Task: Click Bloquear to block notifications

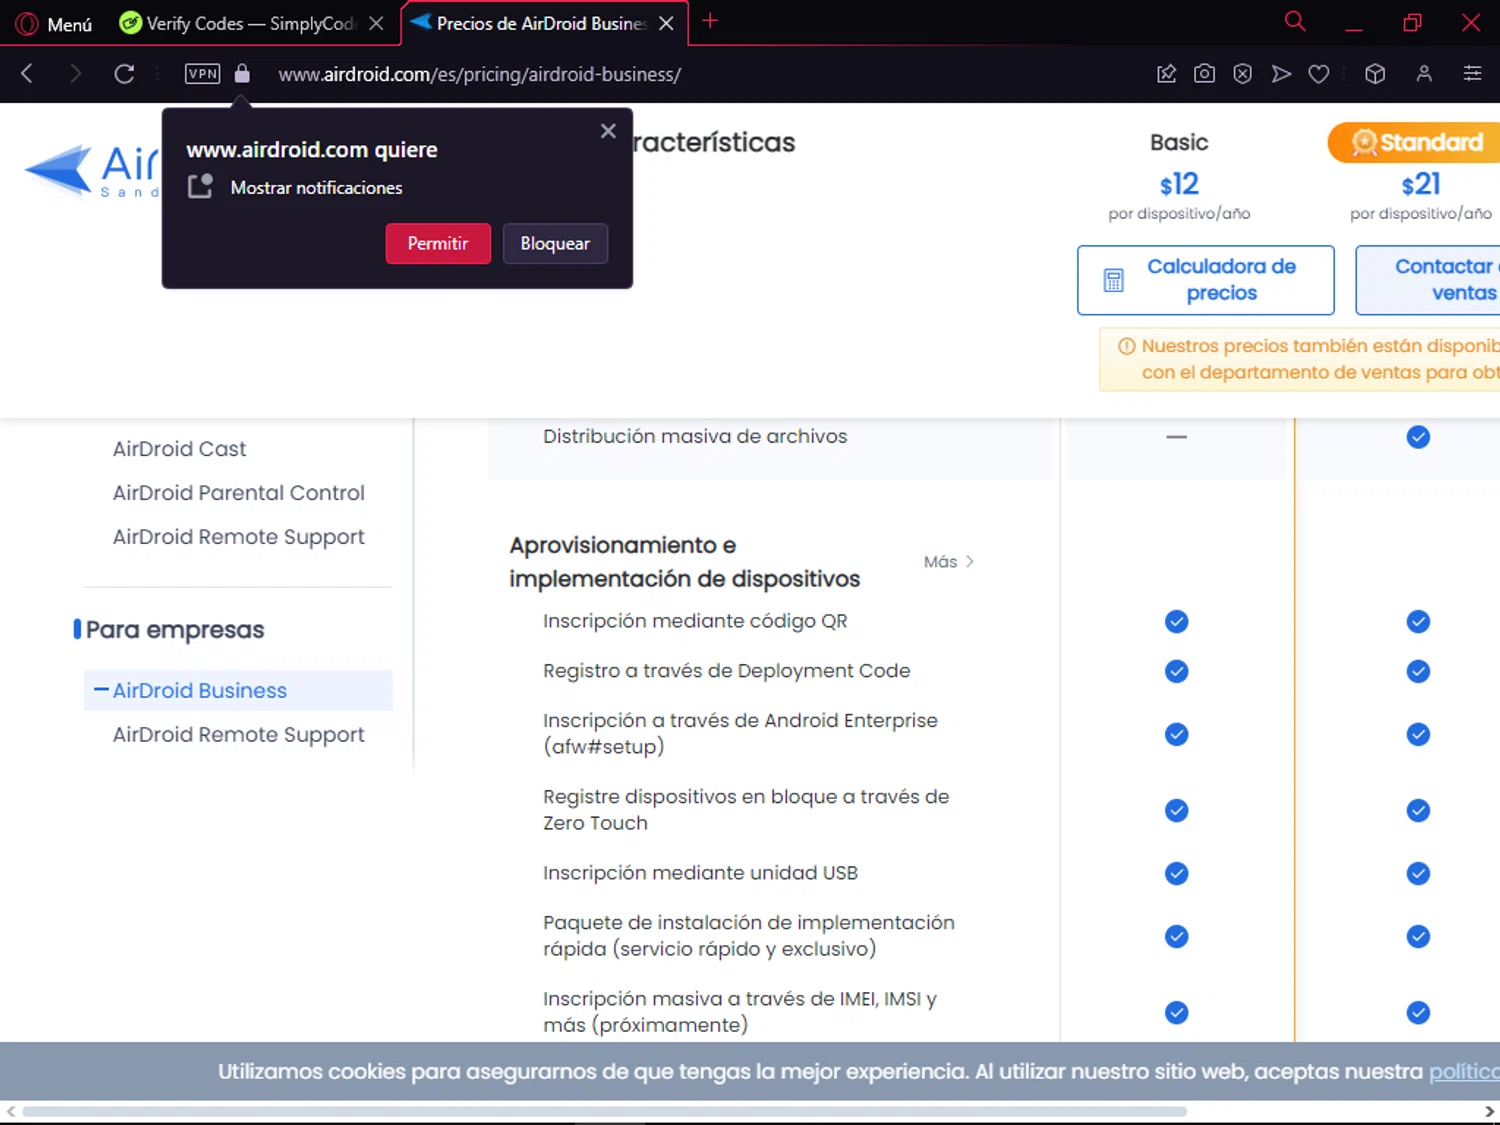Action: (555, 243)
